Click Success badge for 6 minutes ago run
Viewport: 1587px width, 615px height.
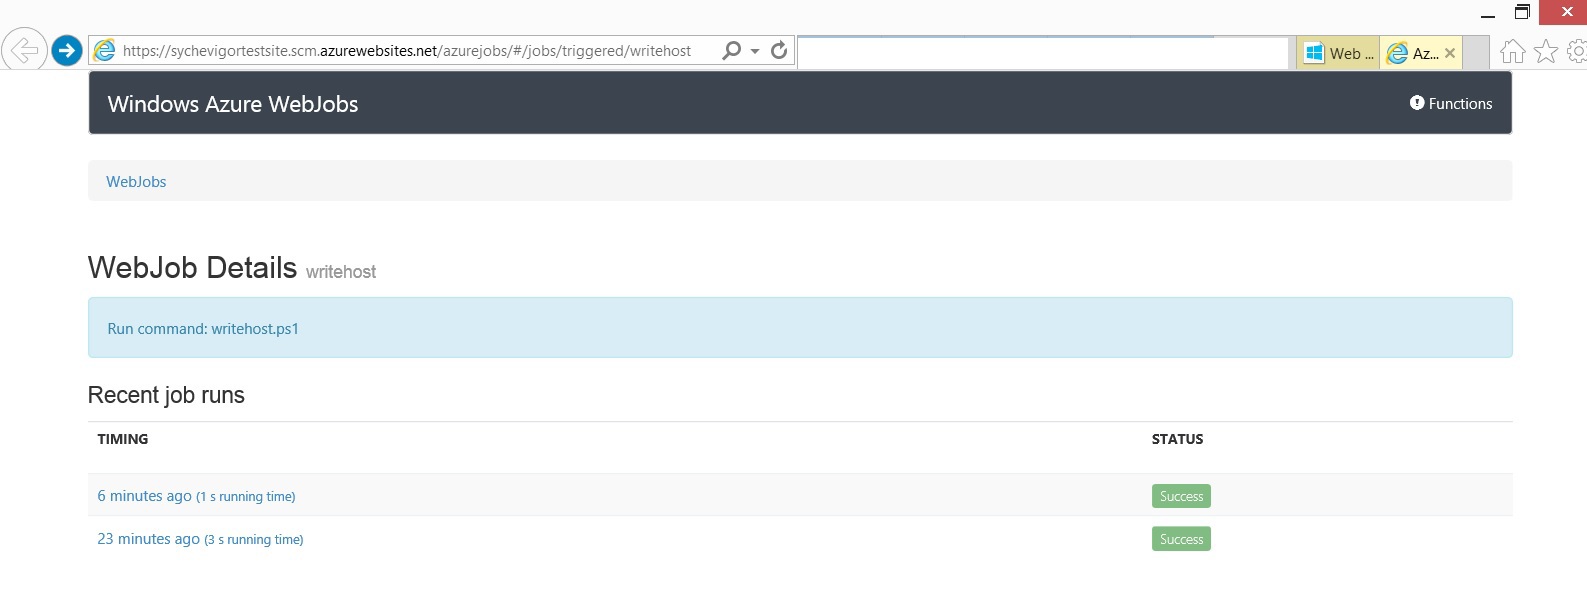pos(1181,496)
